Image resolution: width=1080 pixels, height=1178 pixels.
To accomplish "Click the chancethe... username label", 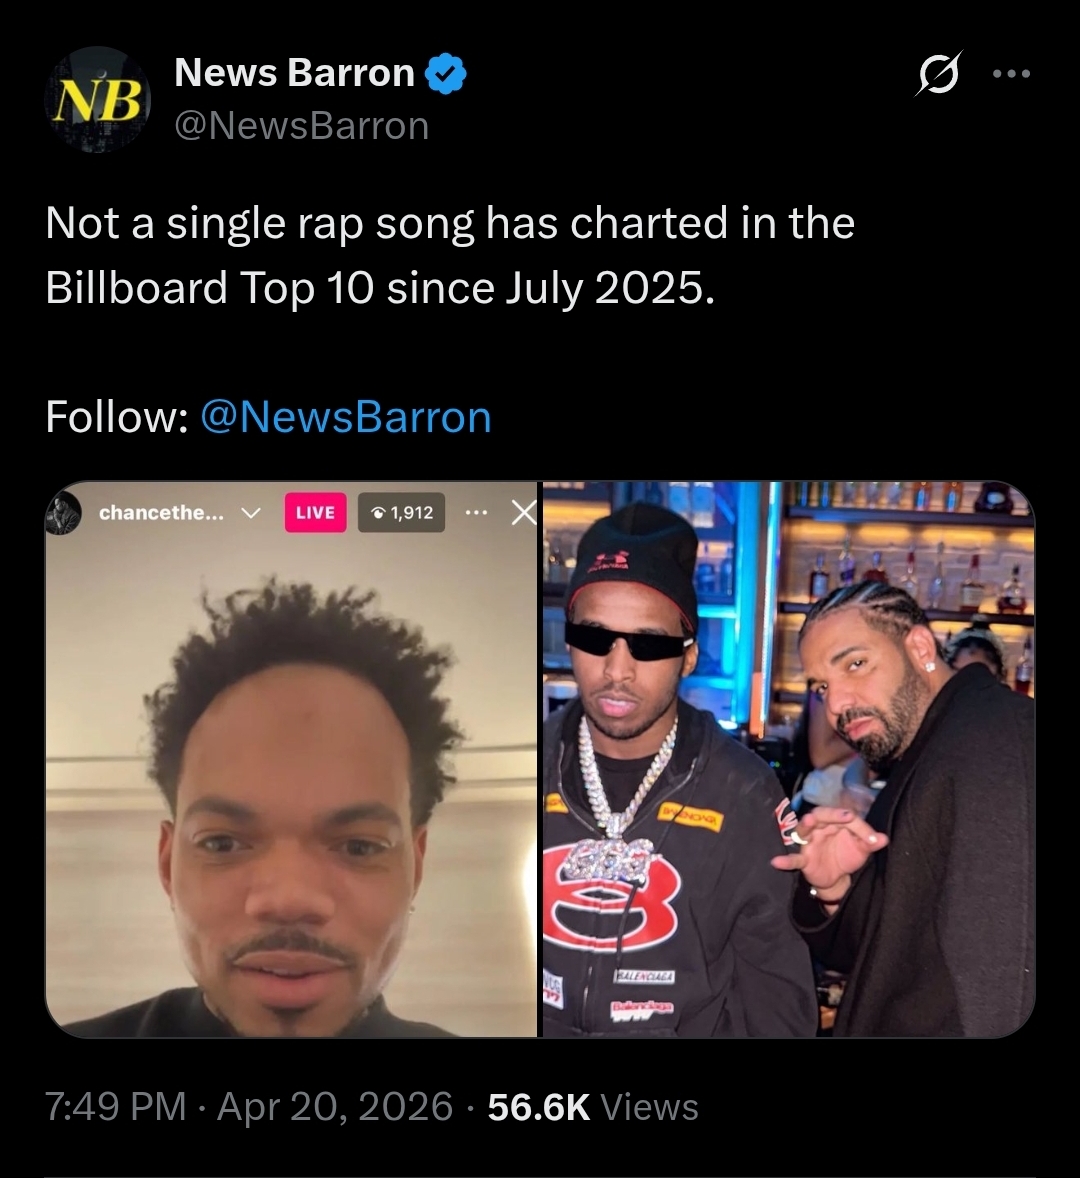I will (161, 513).
